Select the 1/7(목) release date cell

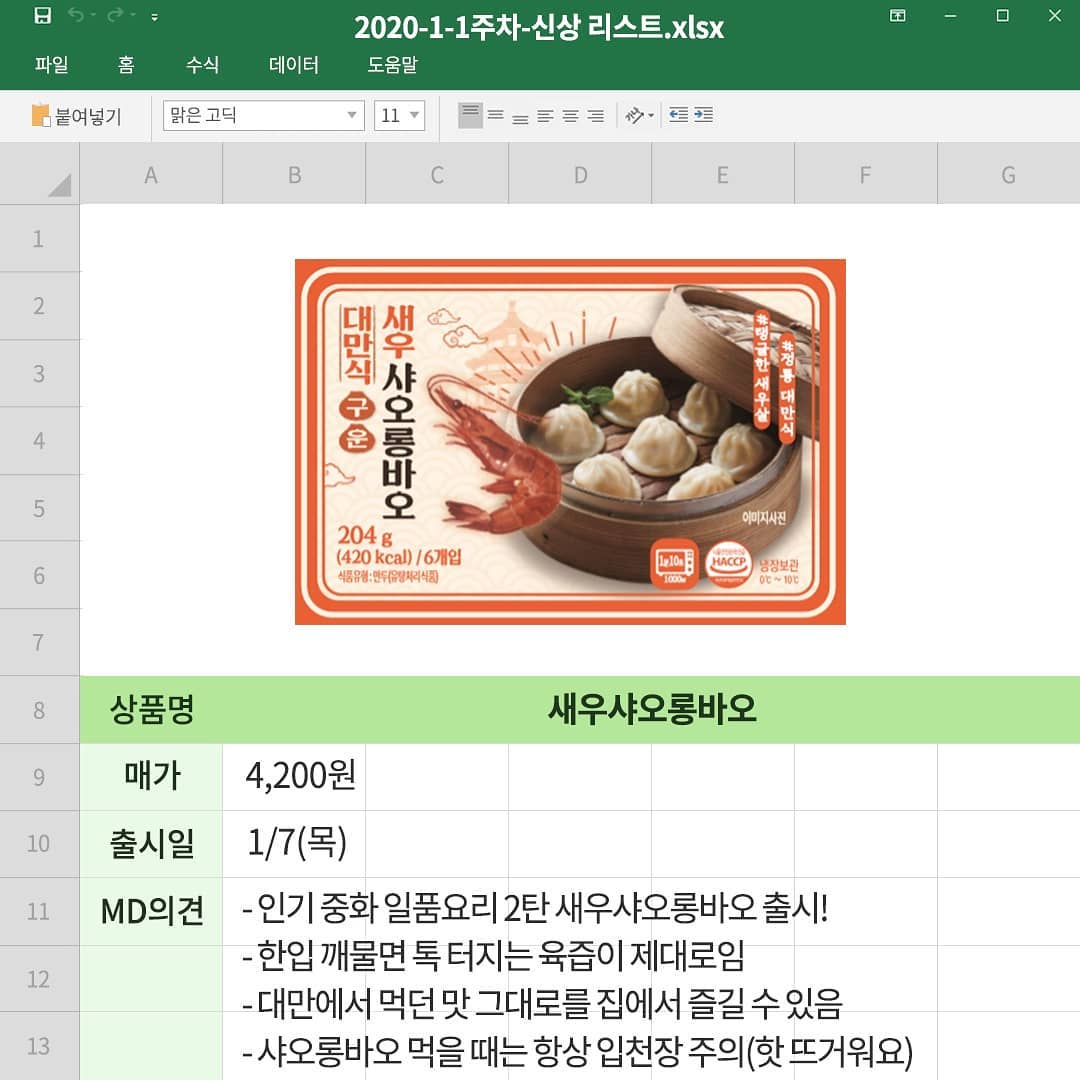[294, 844]
